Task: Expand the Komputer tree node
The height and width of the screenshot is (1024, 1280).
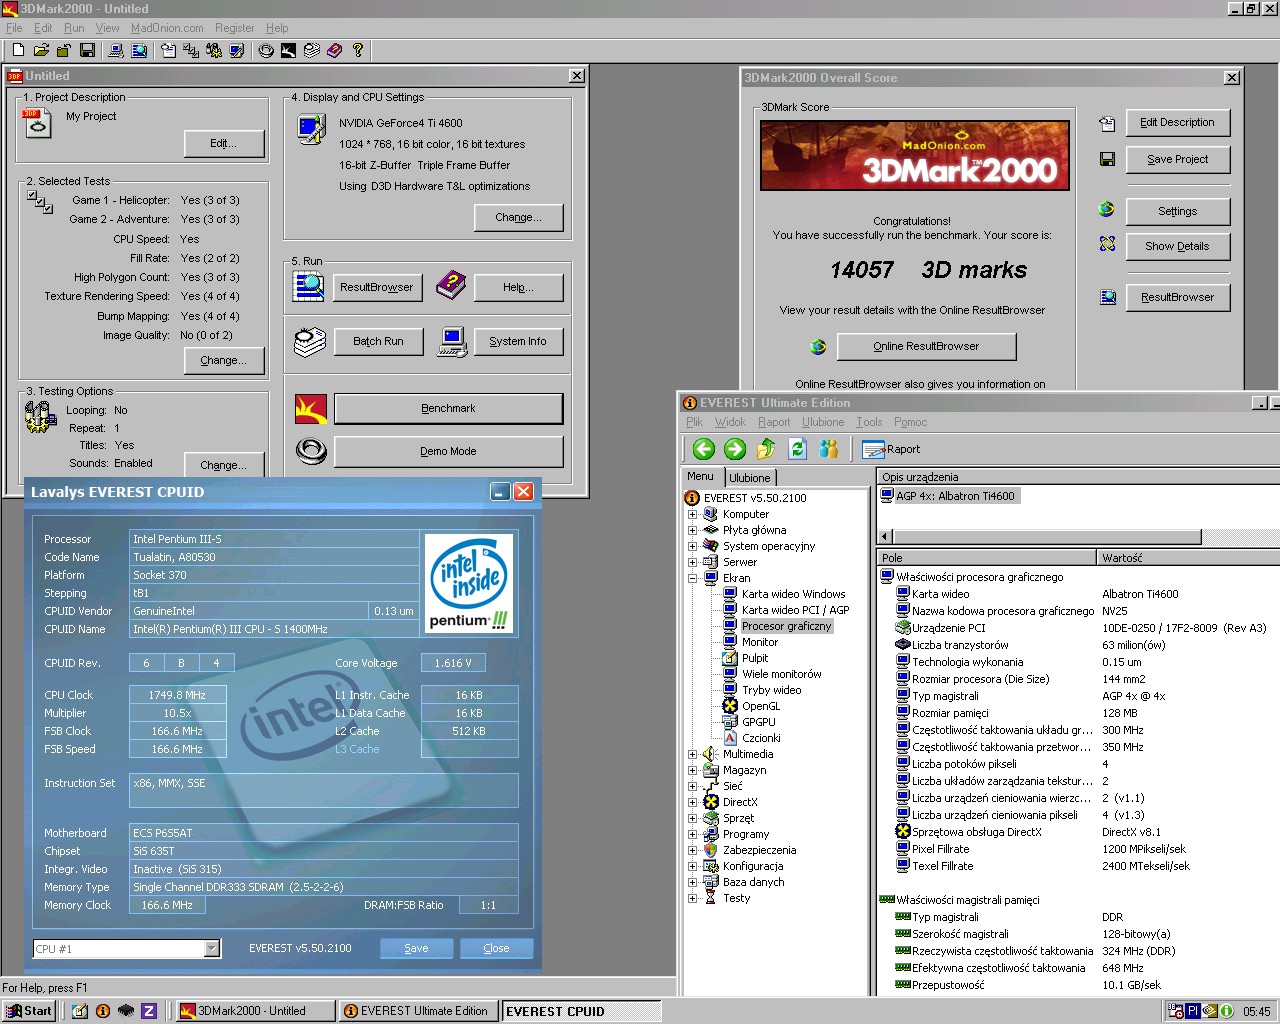Action: (x=692, y=514)
